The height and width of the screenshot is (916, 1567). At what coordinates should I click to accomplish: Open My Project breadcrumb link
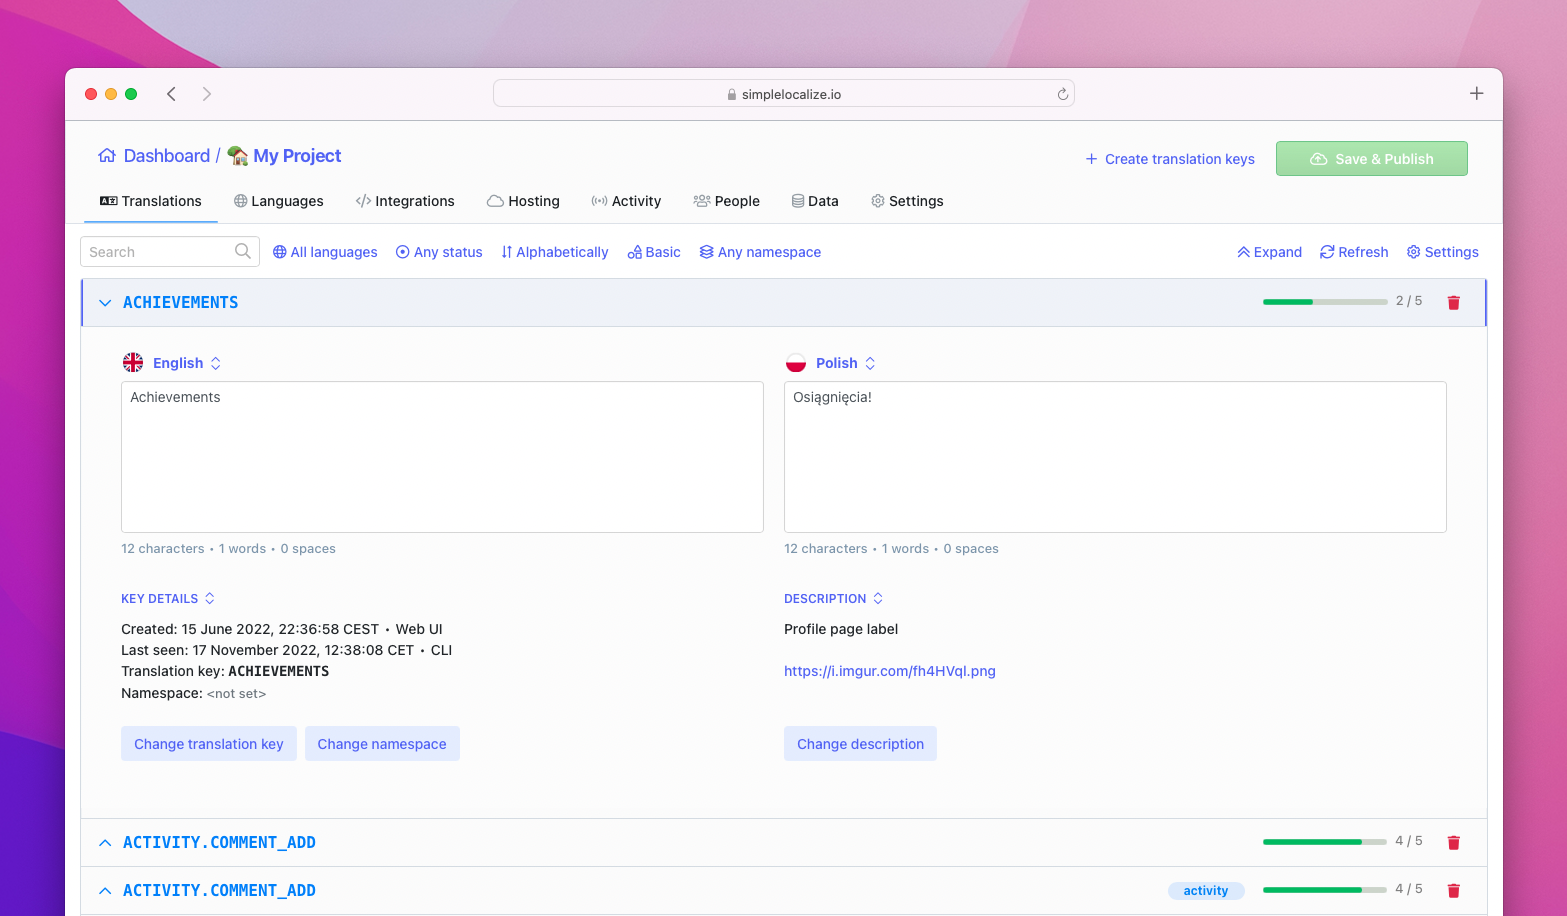[x=297, y=156]
